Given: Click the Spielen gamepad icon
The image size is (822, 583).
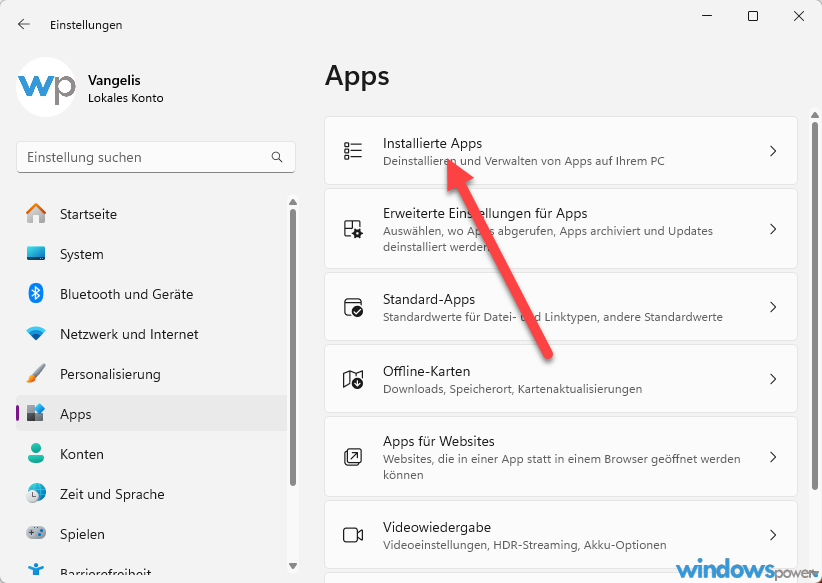Looking at the screenshot, I should point(36,533).
